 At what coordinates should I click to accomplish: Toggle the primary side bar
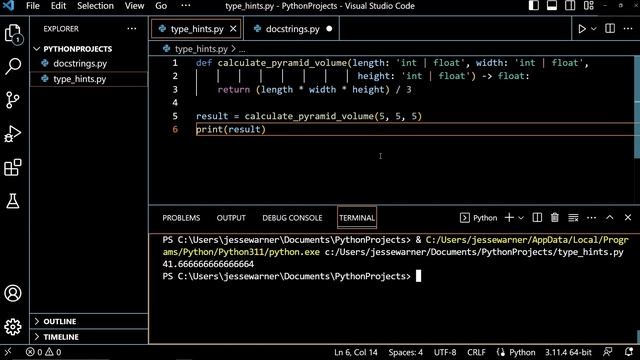533,6
